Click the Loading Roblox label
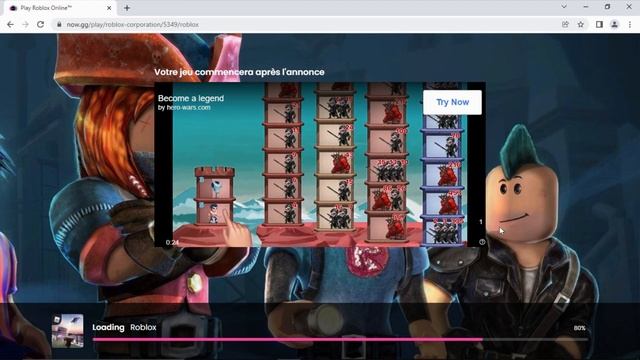 (124, 327)
